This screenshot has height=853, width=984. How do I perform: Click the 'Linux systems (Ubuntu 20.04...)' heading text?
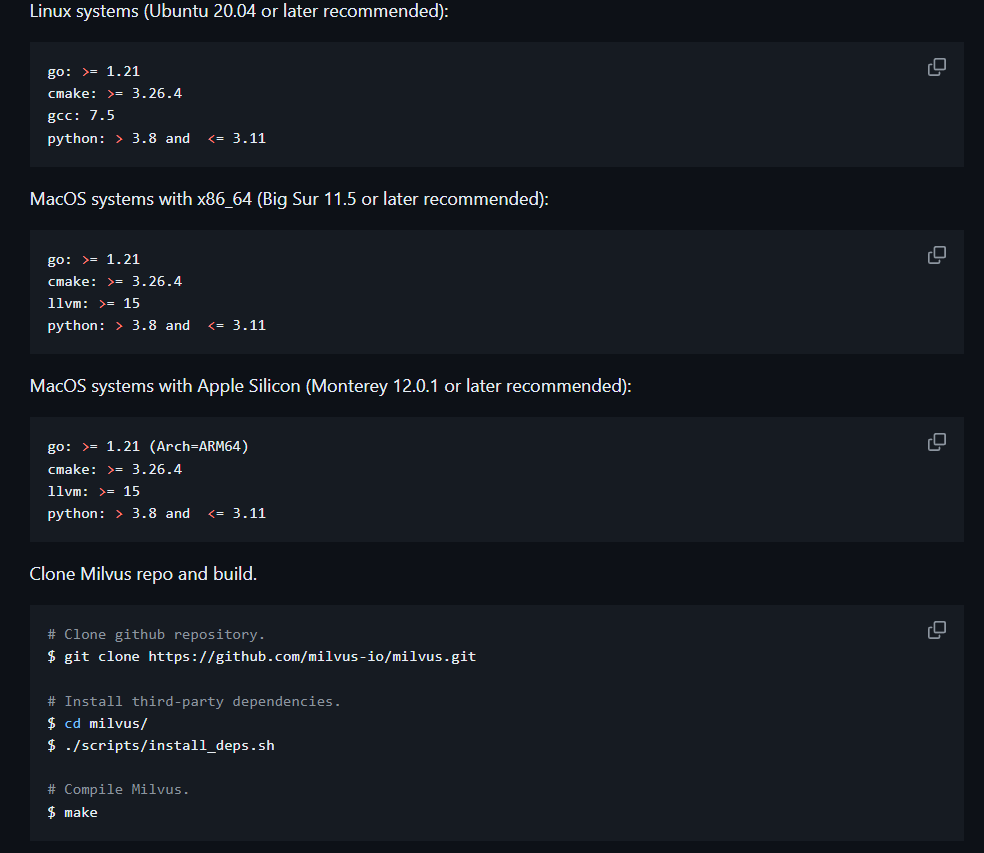coord(239,11)
